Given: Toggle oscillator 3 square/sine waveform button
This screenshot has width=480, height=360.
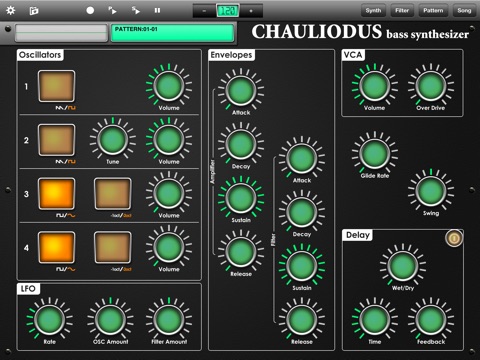Looking at the screenshot, I should [x=56, y=194].
